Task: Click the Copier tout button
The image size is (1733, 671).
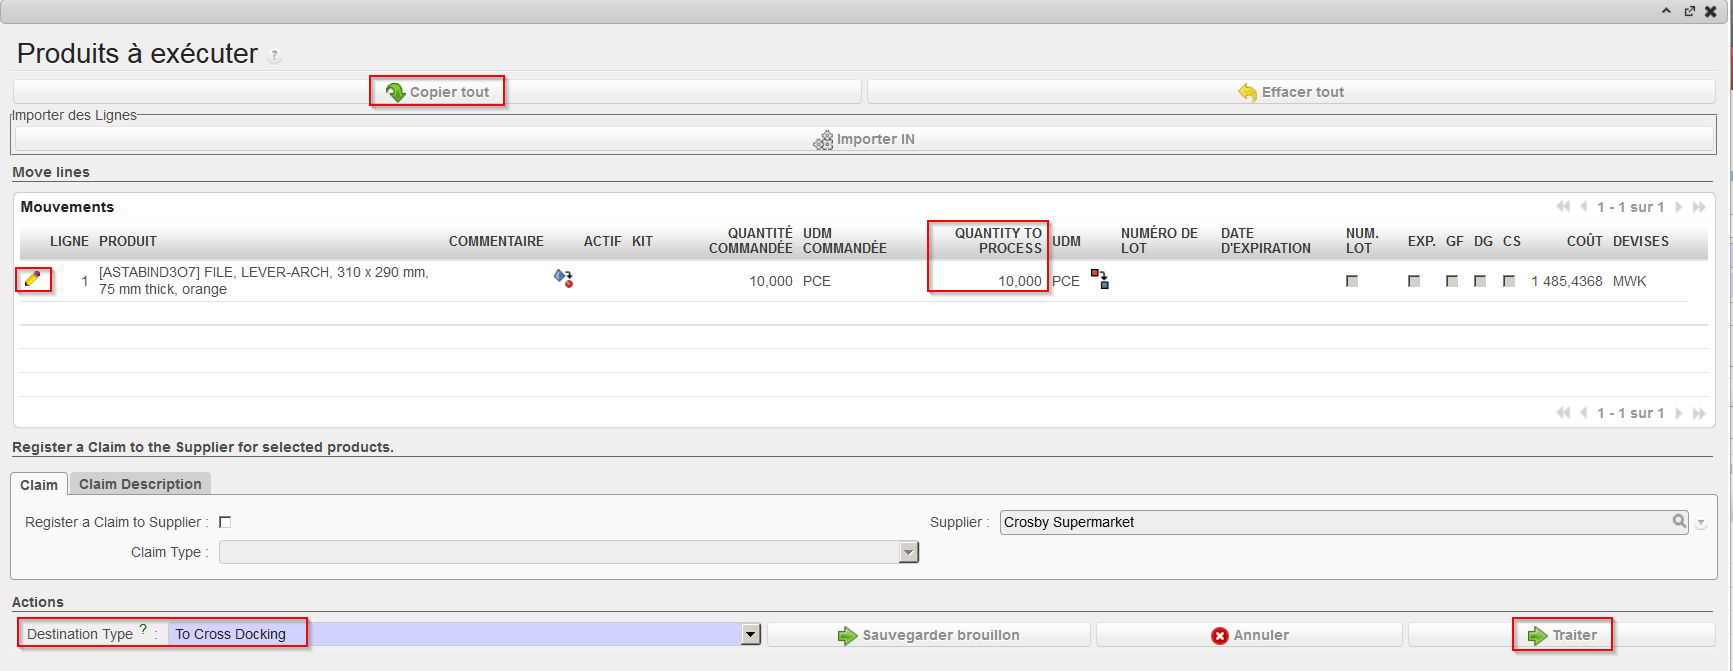Action: tap(437, 92)
